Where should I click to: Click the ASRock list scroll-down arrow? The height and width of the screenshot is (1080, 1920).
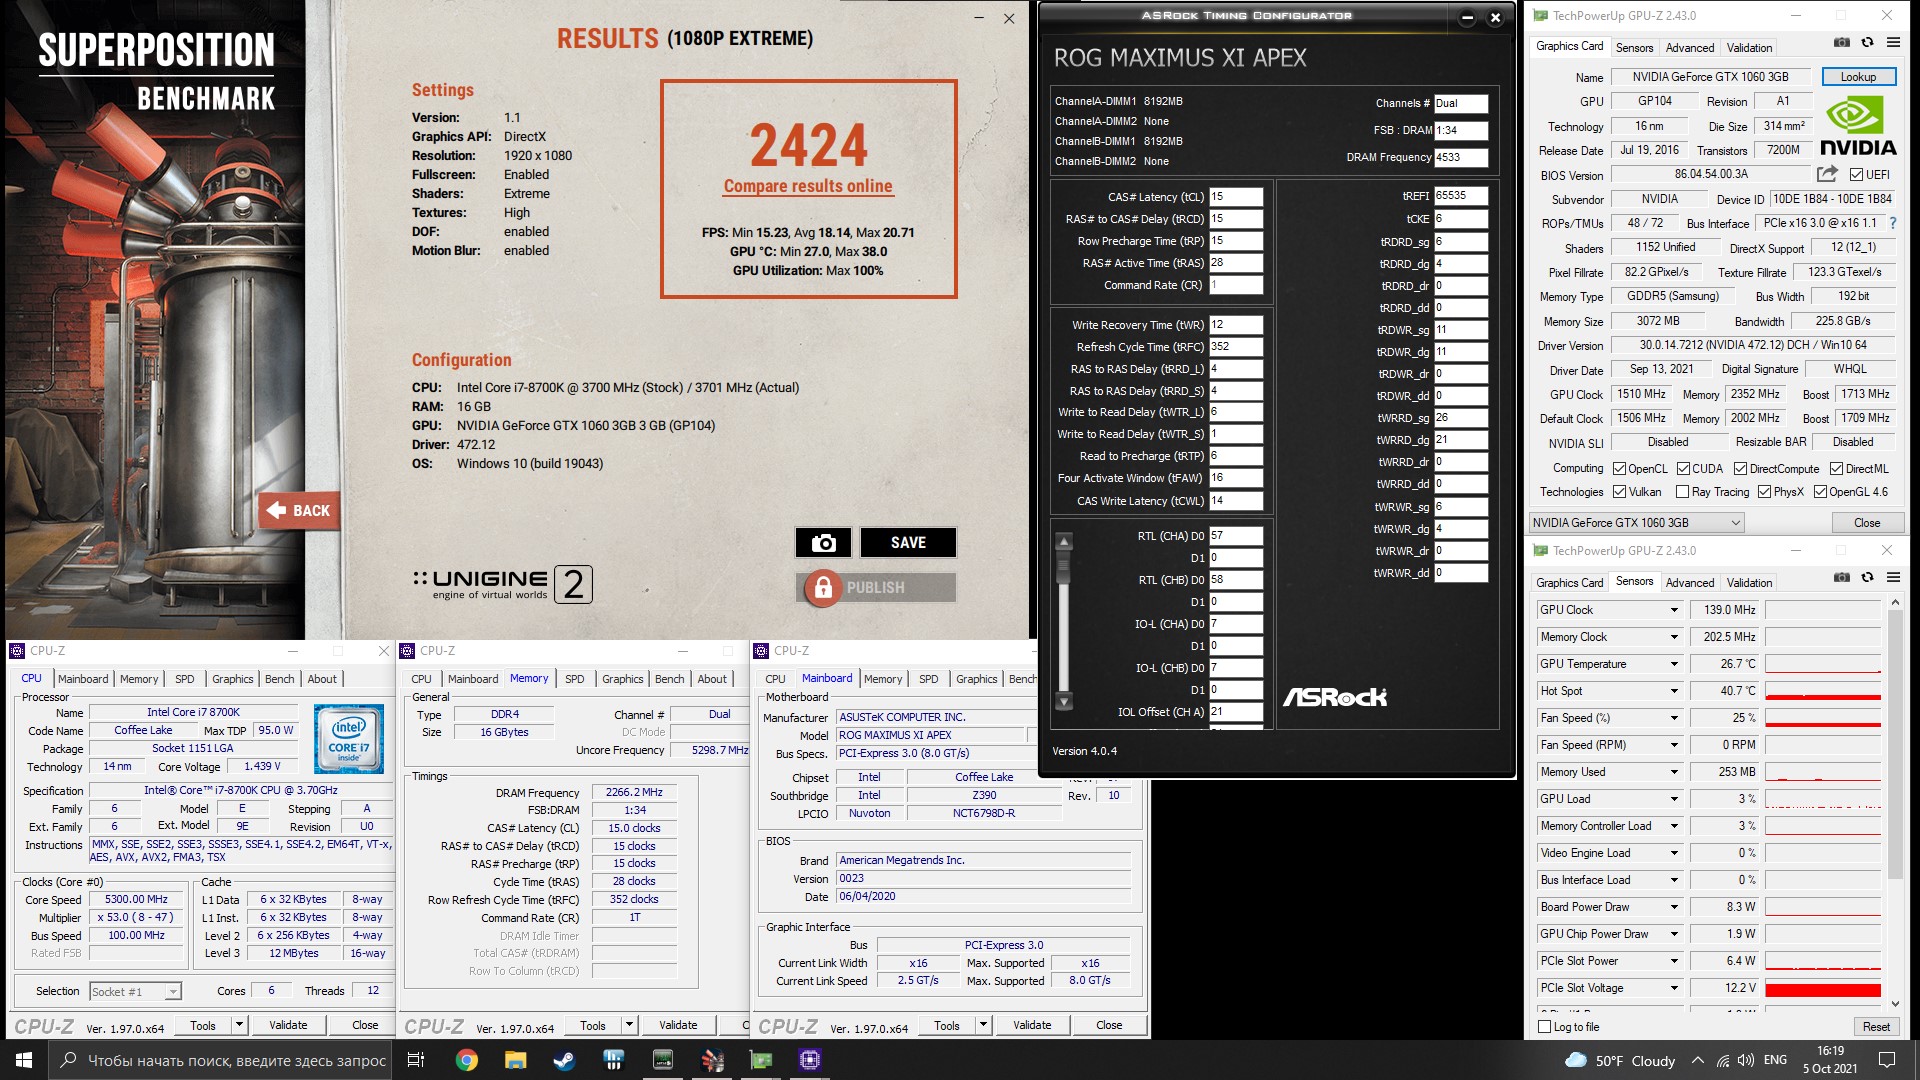point(1064,701)
